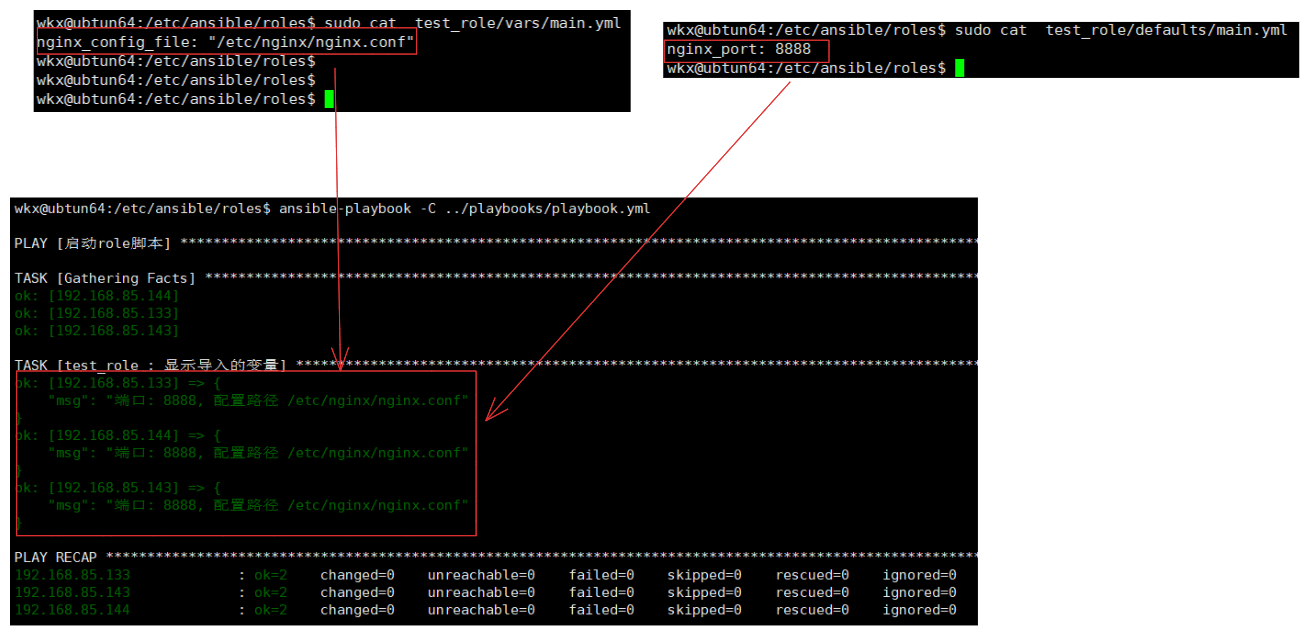Click 'ignored=0' in the 192.168.85.144 recap row
Screen dimensions: 1309x635
920,610
